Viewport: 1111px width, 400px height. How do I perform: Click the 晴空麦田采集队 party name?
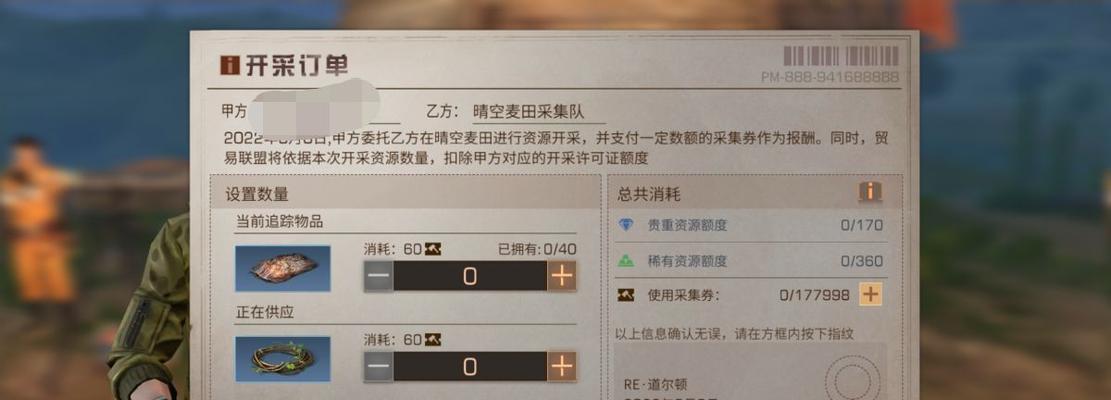coord(529,111)
